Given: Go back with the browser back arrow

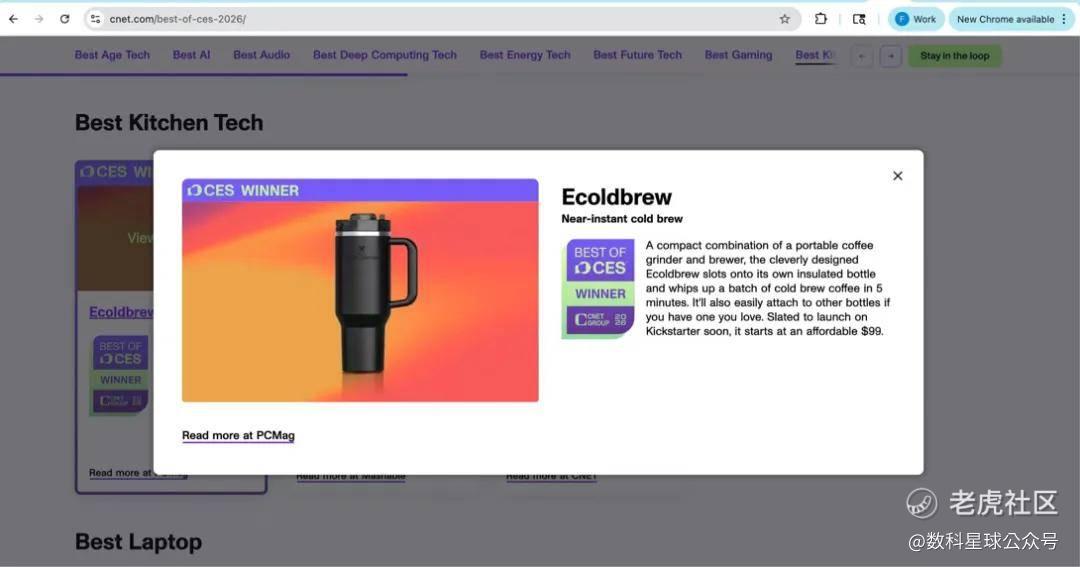Looking at the screenshot, I should pos(13,19).
